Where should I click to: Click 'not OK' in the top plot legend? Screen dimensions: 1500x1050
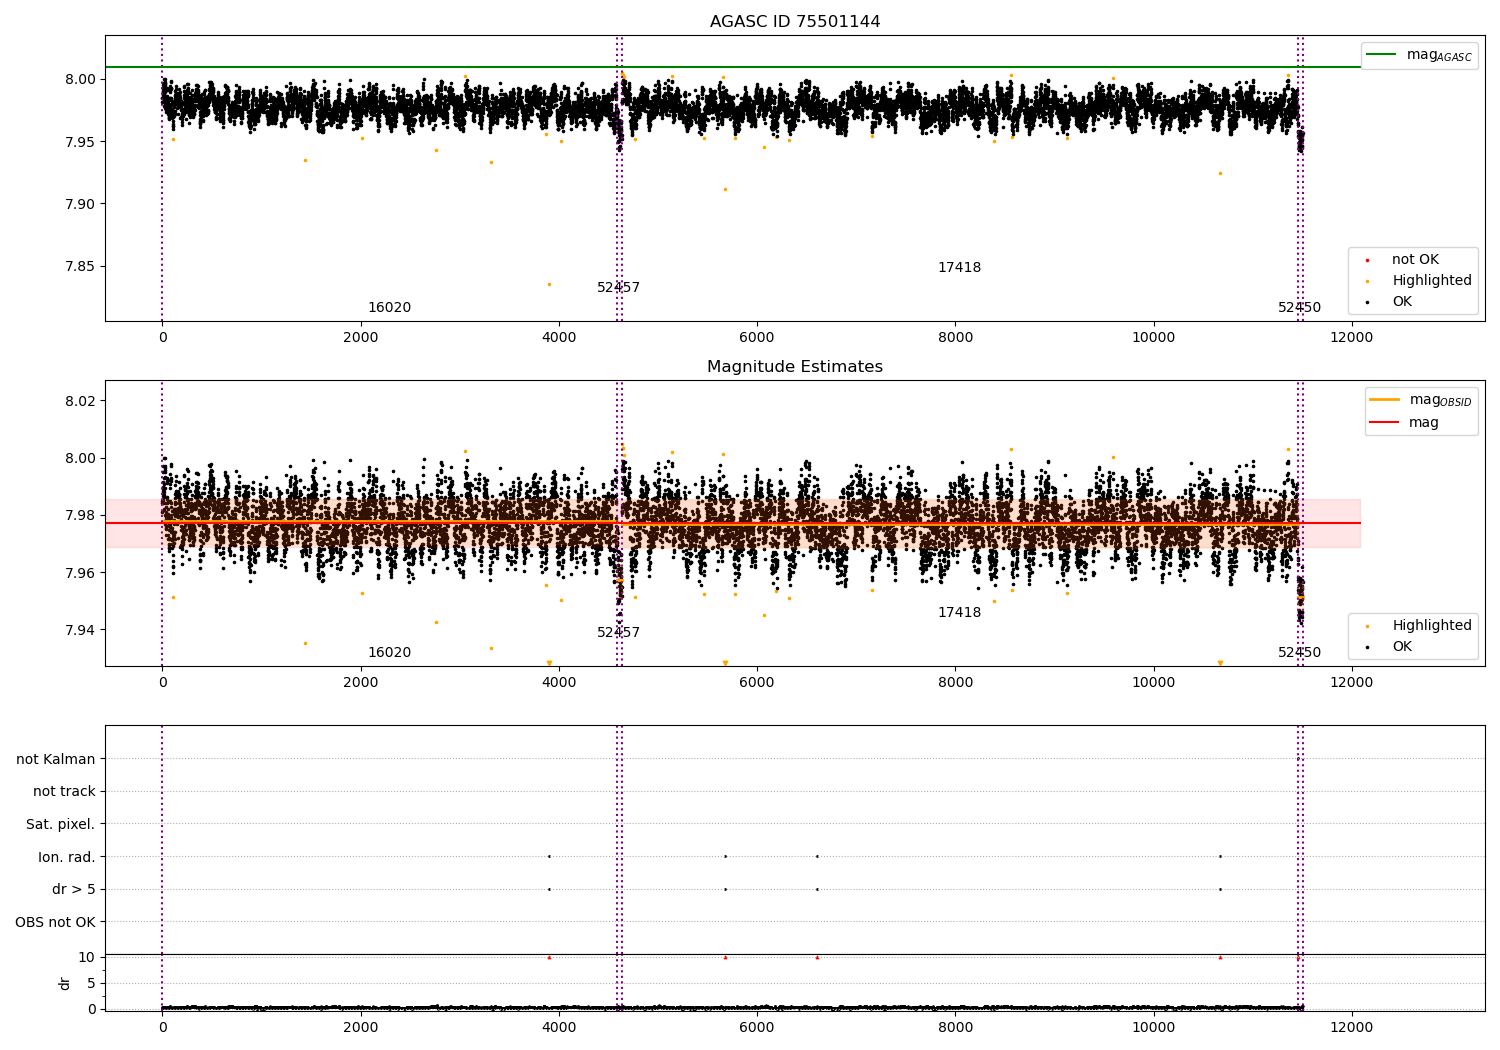pos(1415,260)
